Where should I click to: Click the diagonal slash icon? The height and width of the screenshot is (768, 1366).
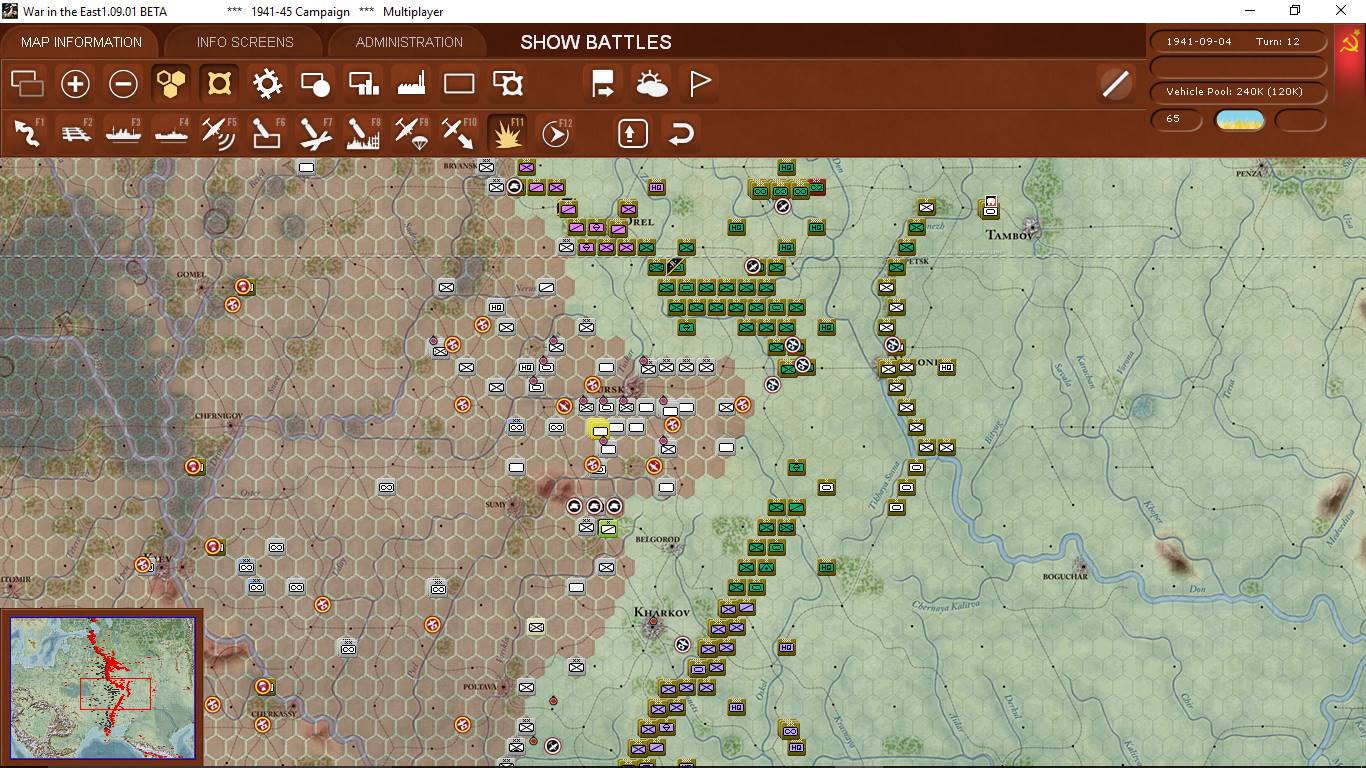1115,83
